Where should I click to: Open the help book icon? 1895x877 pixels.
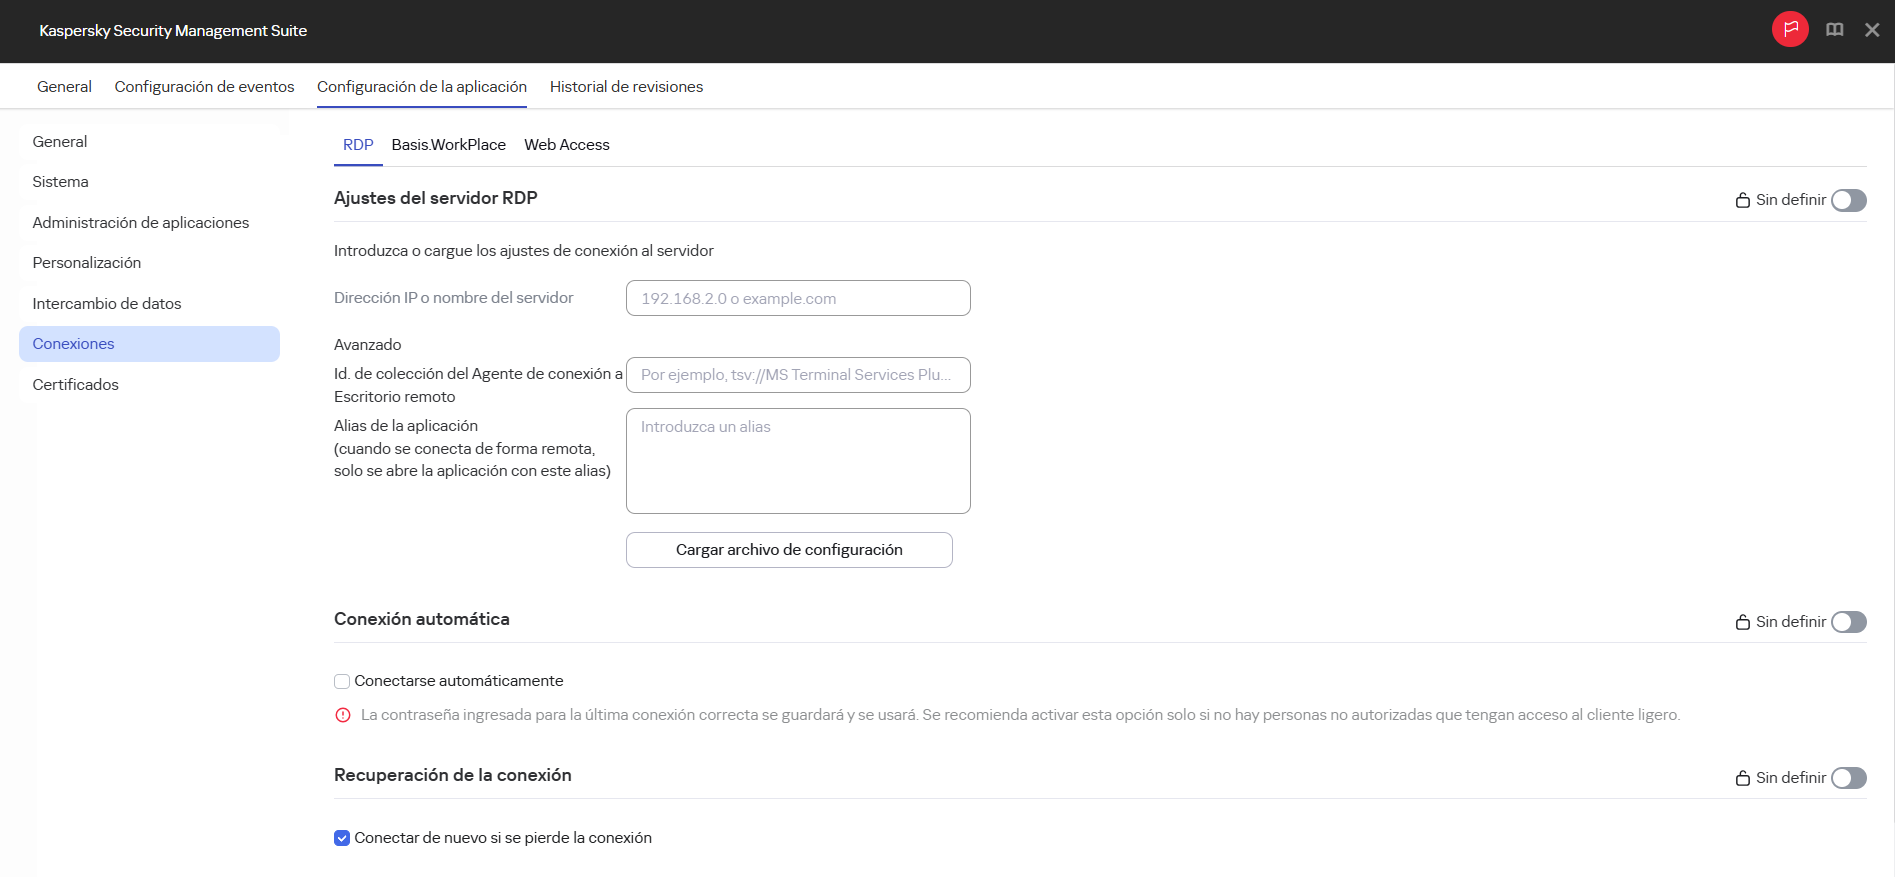[x=1835, y=30]
